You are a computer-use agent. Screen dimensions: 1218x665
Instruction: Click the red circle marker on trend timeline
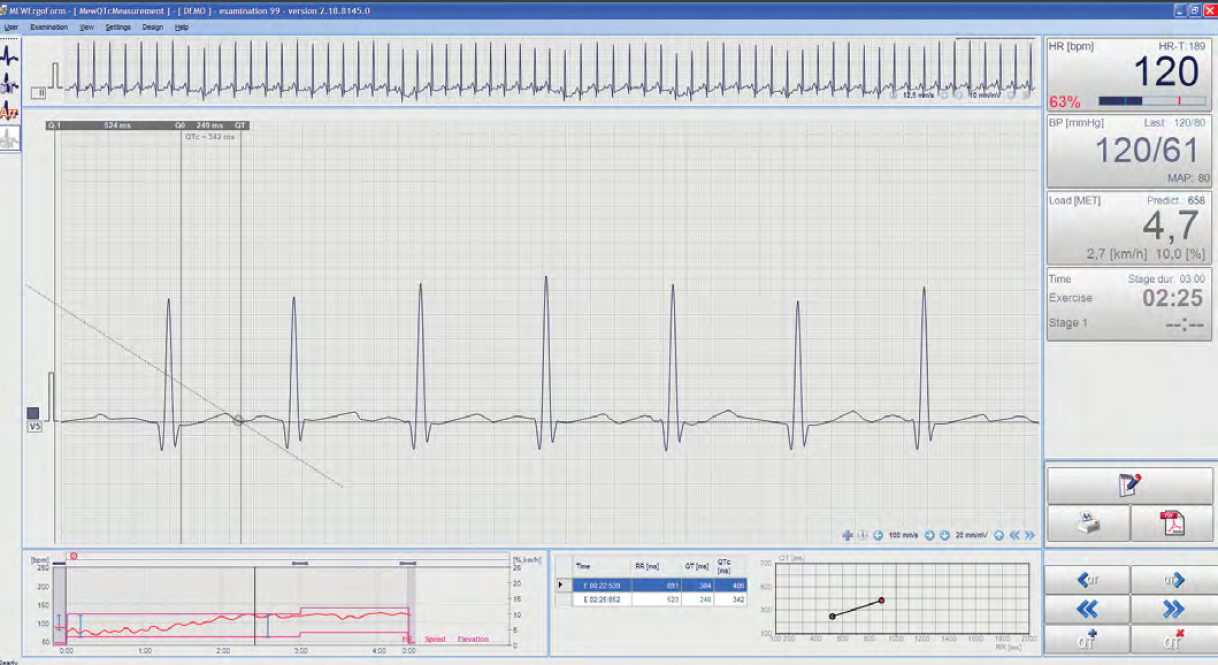click(x=73, y=556)
